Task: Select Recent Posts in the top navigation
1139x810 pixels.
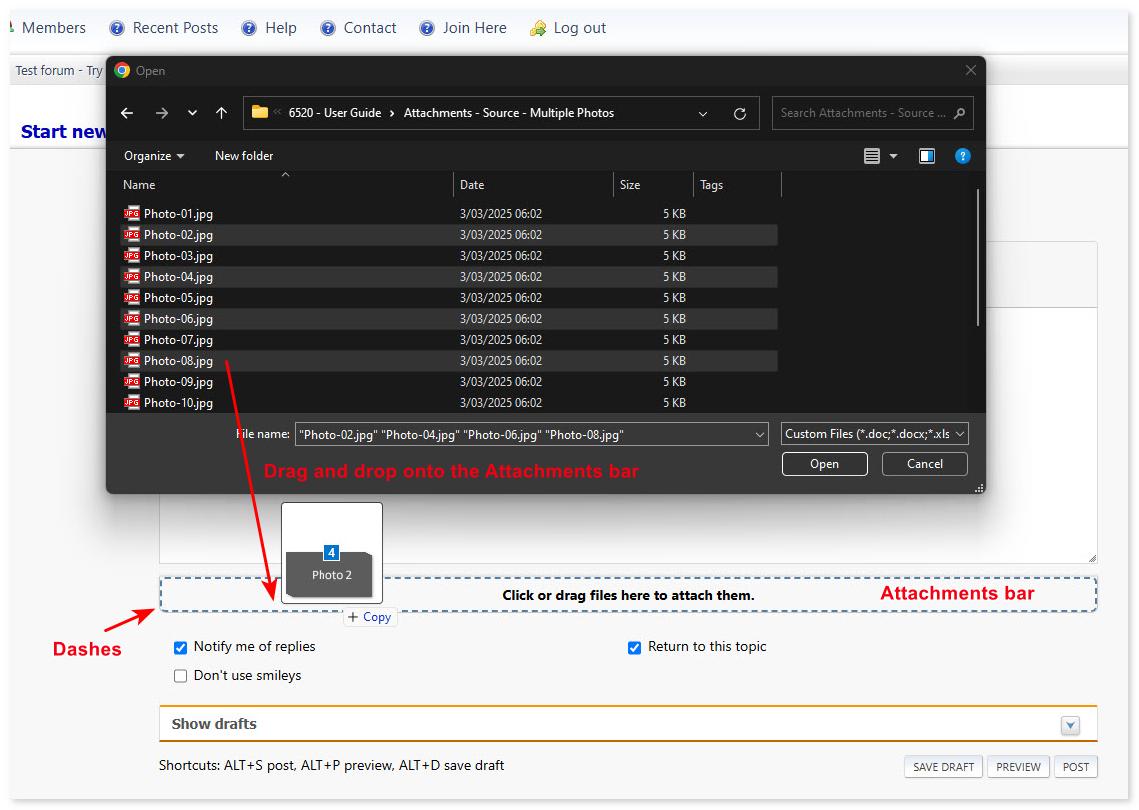Action: [175, 27]
